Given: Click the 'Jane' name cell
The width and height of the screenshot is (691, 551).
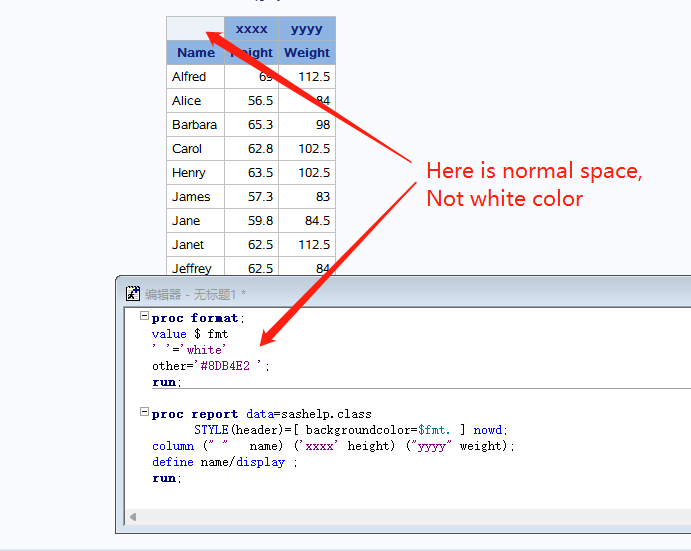Looking at the screenshot, I should click(186, 221).
